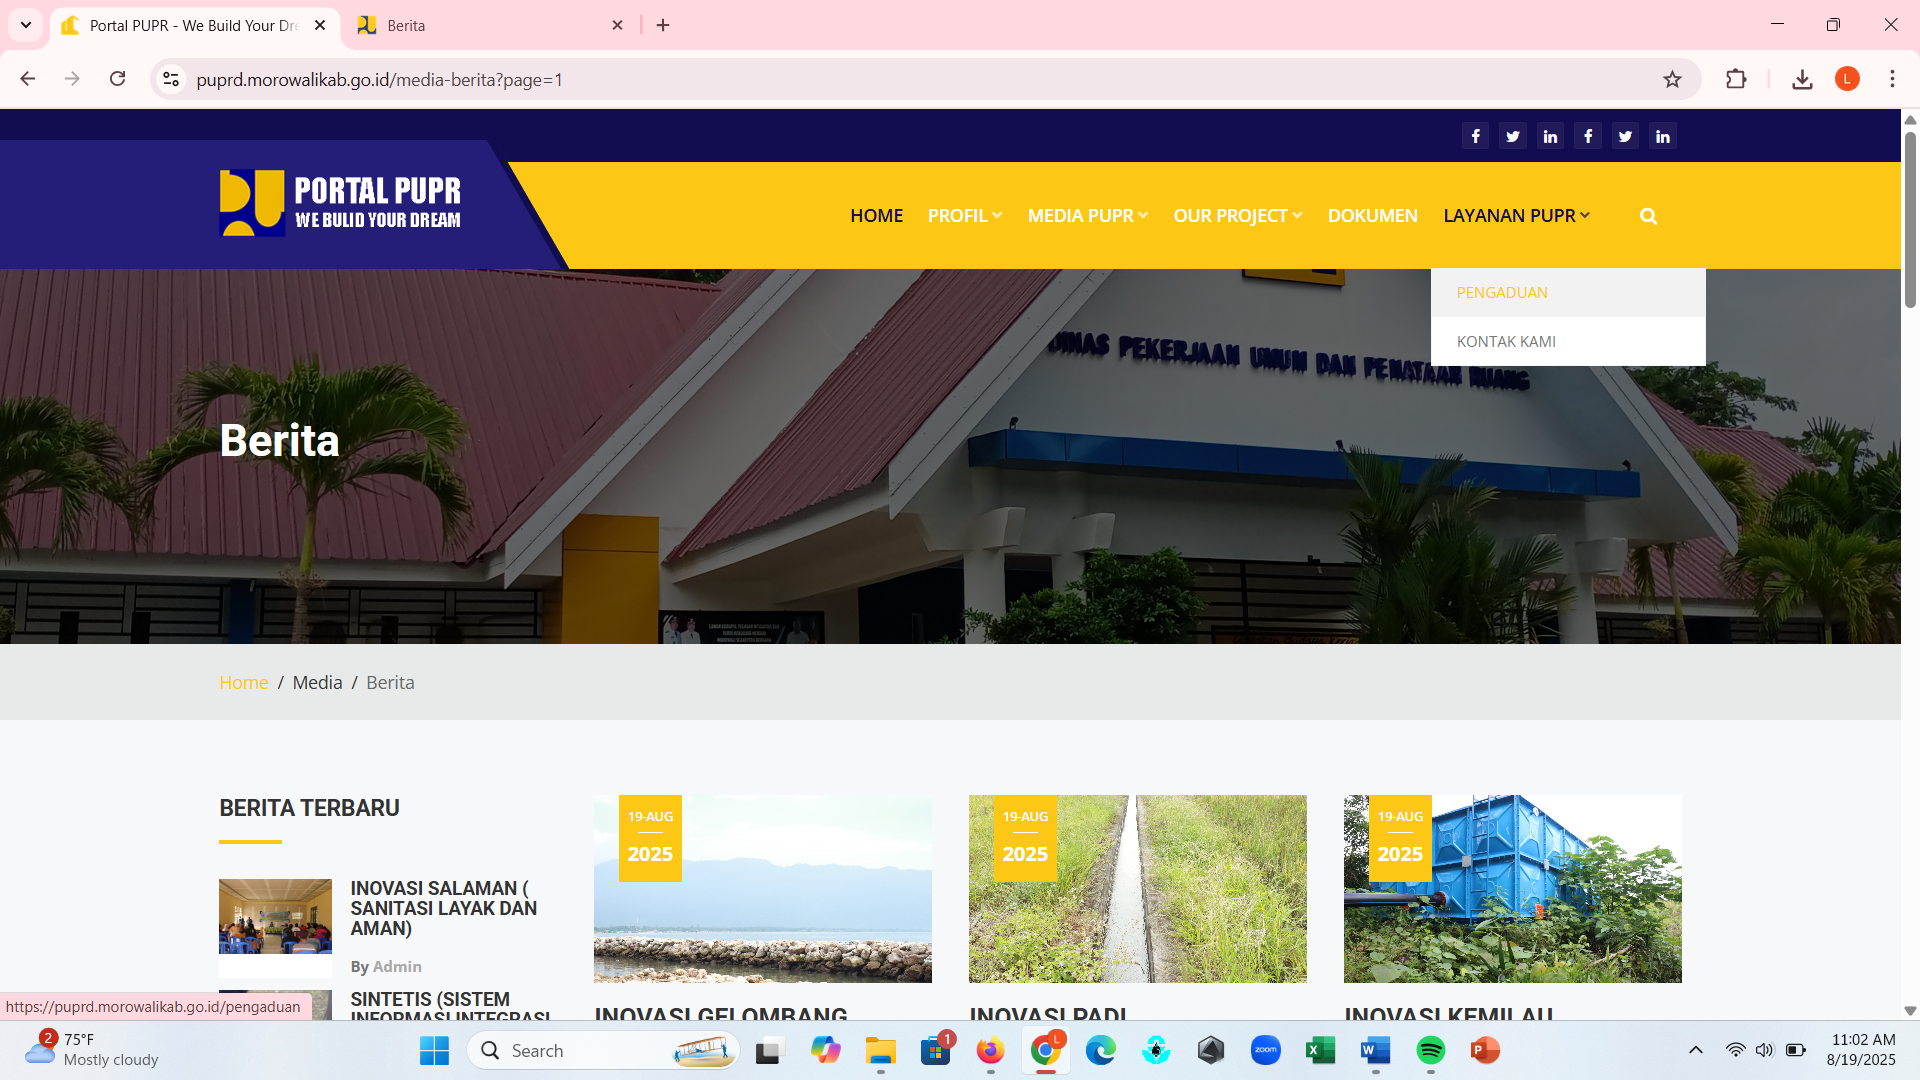Click the website search magnifier icon

1648,216
